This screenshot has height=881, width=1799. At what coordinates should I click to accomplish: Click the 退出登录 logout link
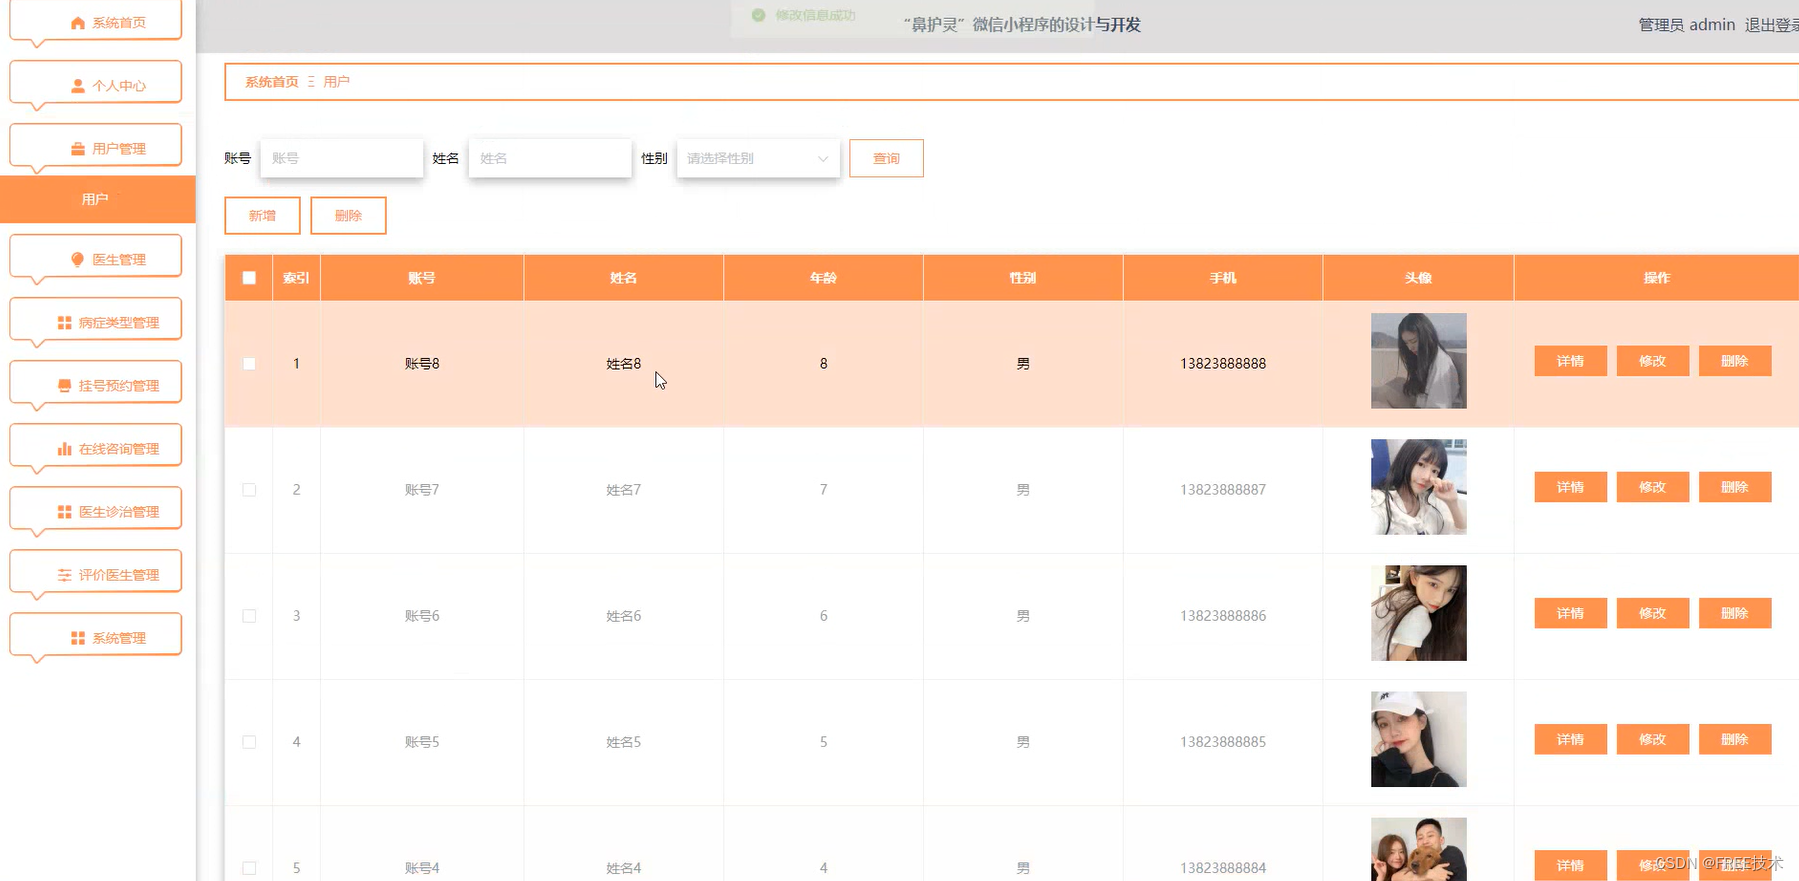coord(1771,25)
